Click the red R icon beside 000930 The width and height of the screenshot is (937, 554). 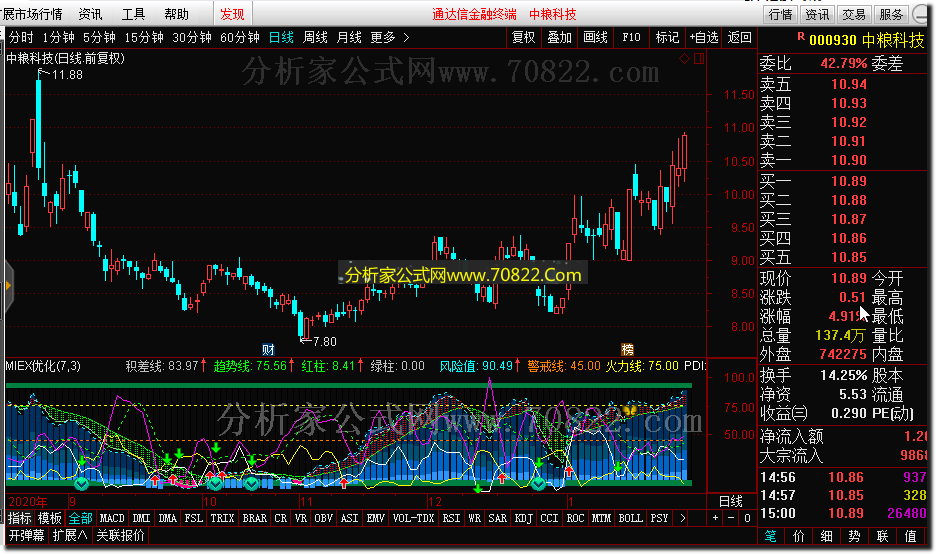(801, 37)
